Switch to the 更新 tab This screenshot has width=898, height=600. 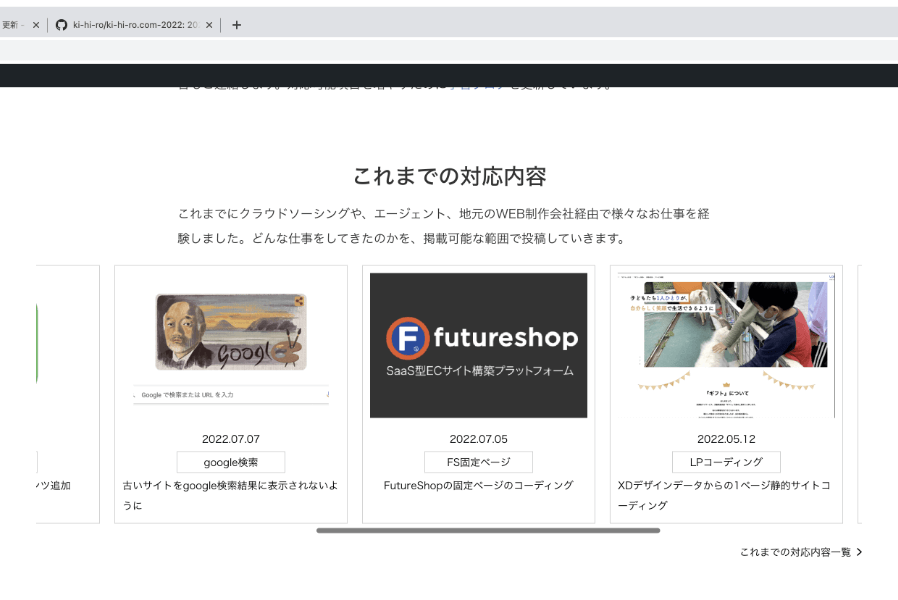(x=13, y=25)
